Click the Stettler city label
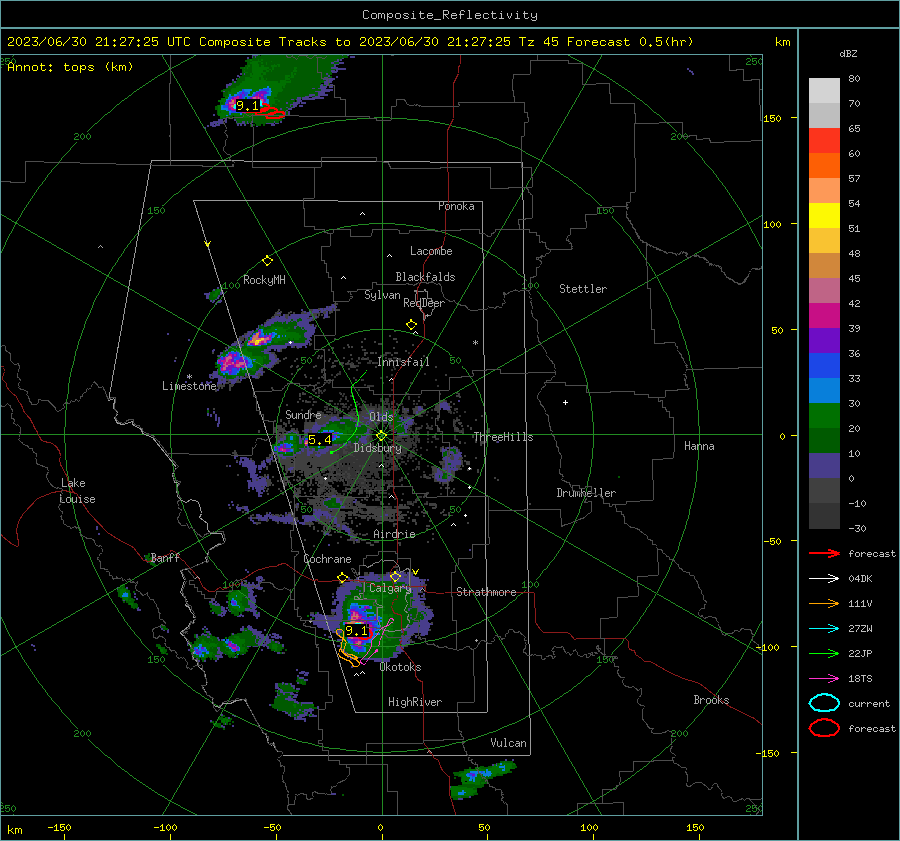The width and height of the screenshot is (900, 841). coord(583,289)
